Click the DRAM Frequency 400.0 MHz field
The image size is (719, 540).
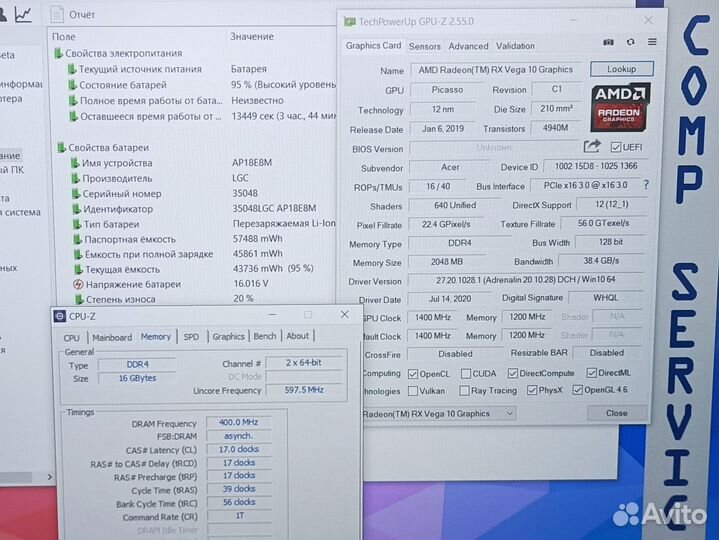click(238, 422)
